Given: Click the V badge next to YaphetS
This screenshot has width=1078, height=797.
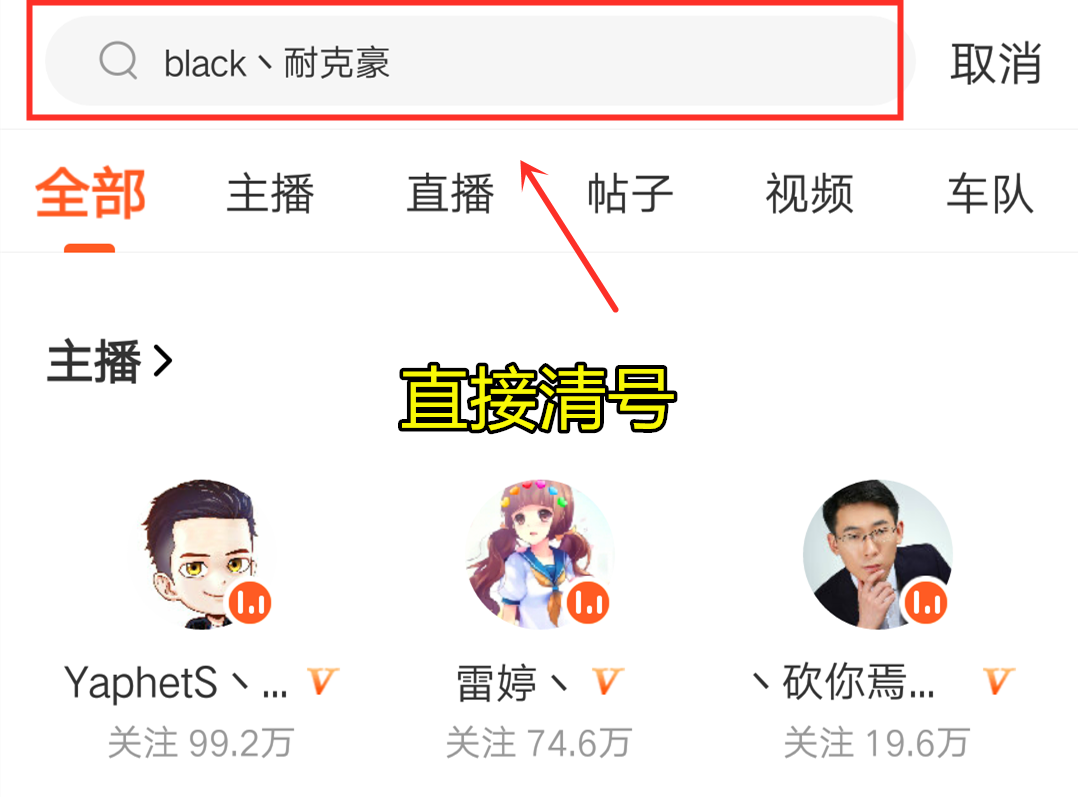Looking at the screenshot, I should [x=322, y=681].
